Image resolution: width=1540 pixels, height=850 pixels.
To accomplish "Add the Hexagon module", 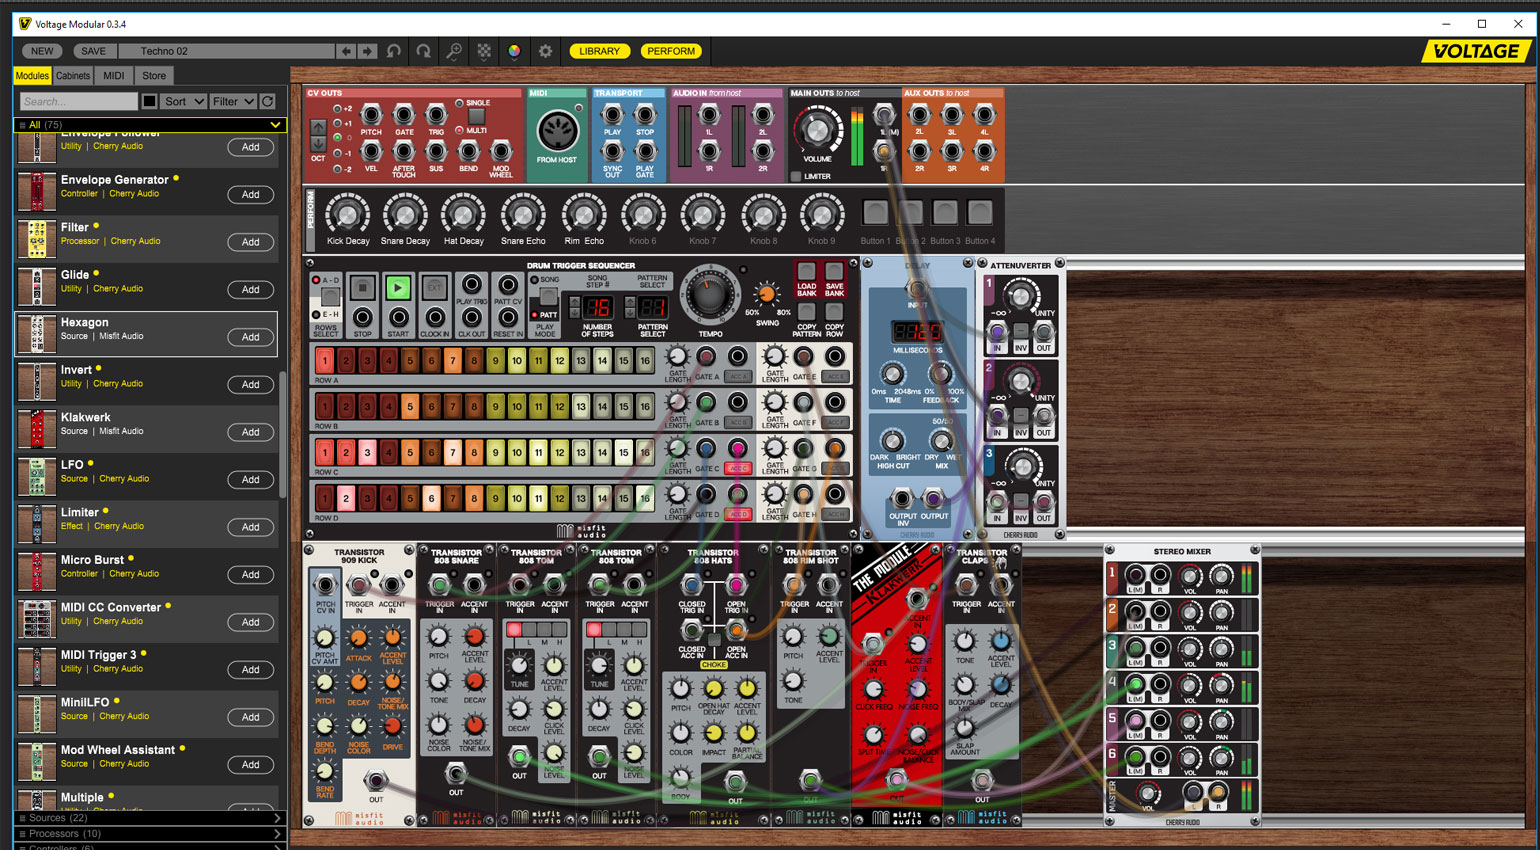I will pyautogui.click(x=250, y=337).
